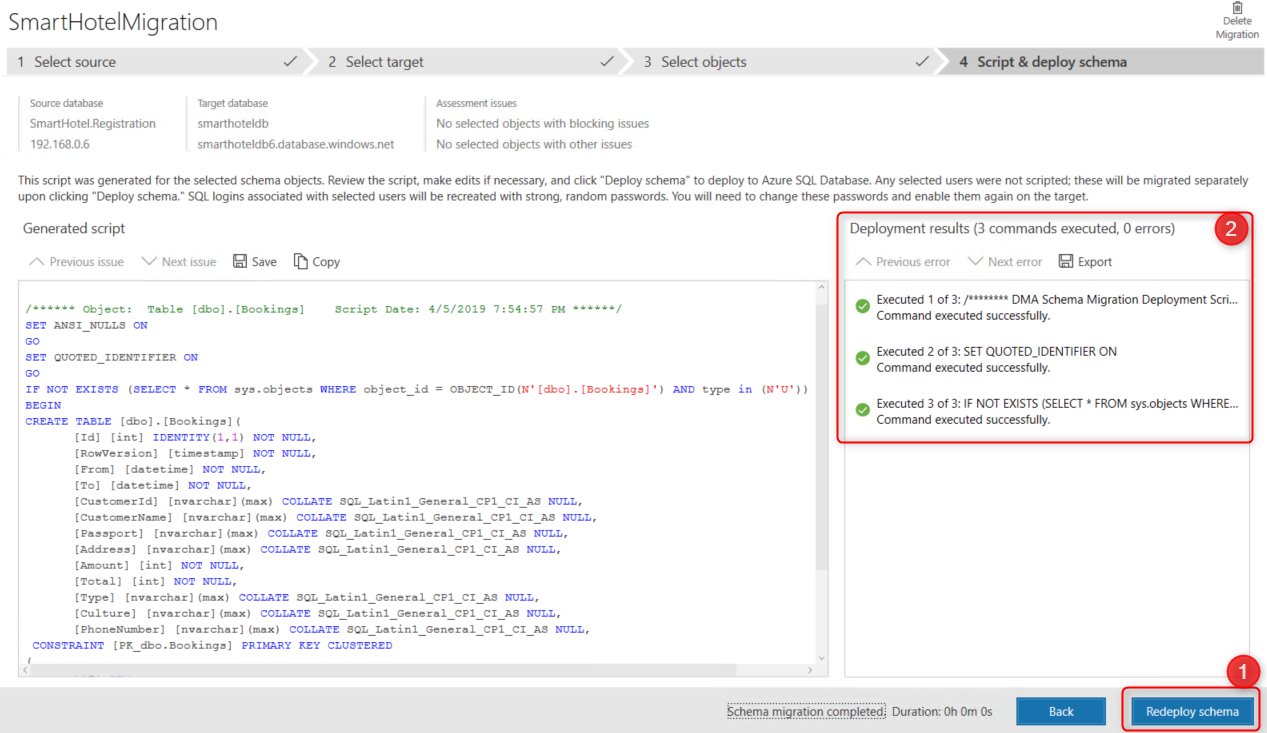Screen dimensions: 1267x733
Task: Click the CONSTRAINT [PK_dbo.Bookings] line
Action: 212,645
